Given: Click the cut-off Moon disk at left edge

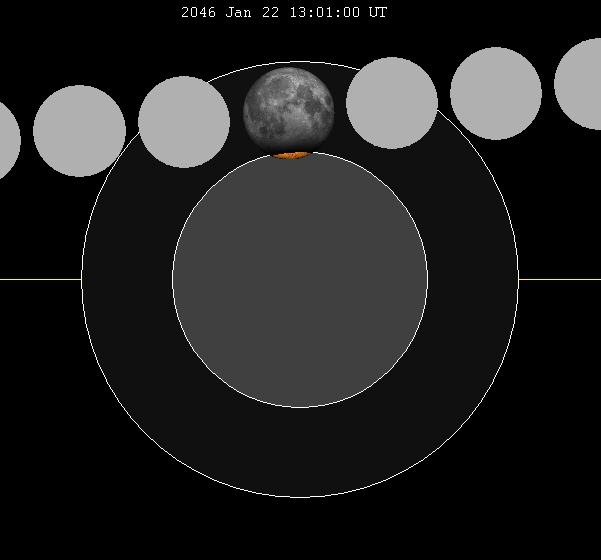Looking at the screenshot, I should pos(6,140).
